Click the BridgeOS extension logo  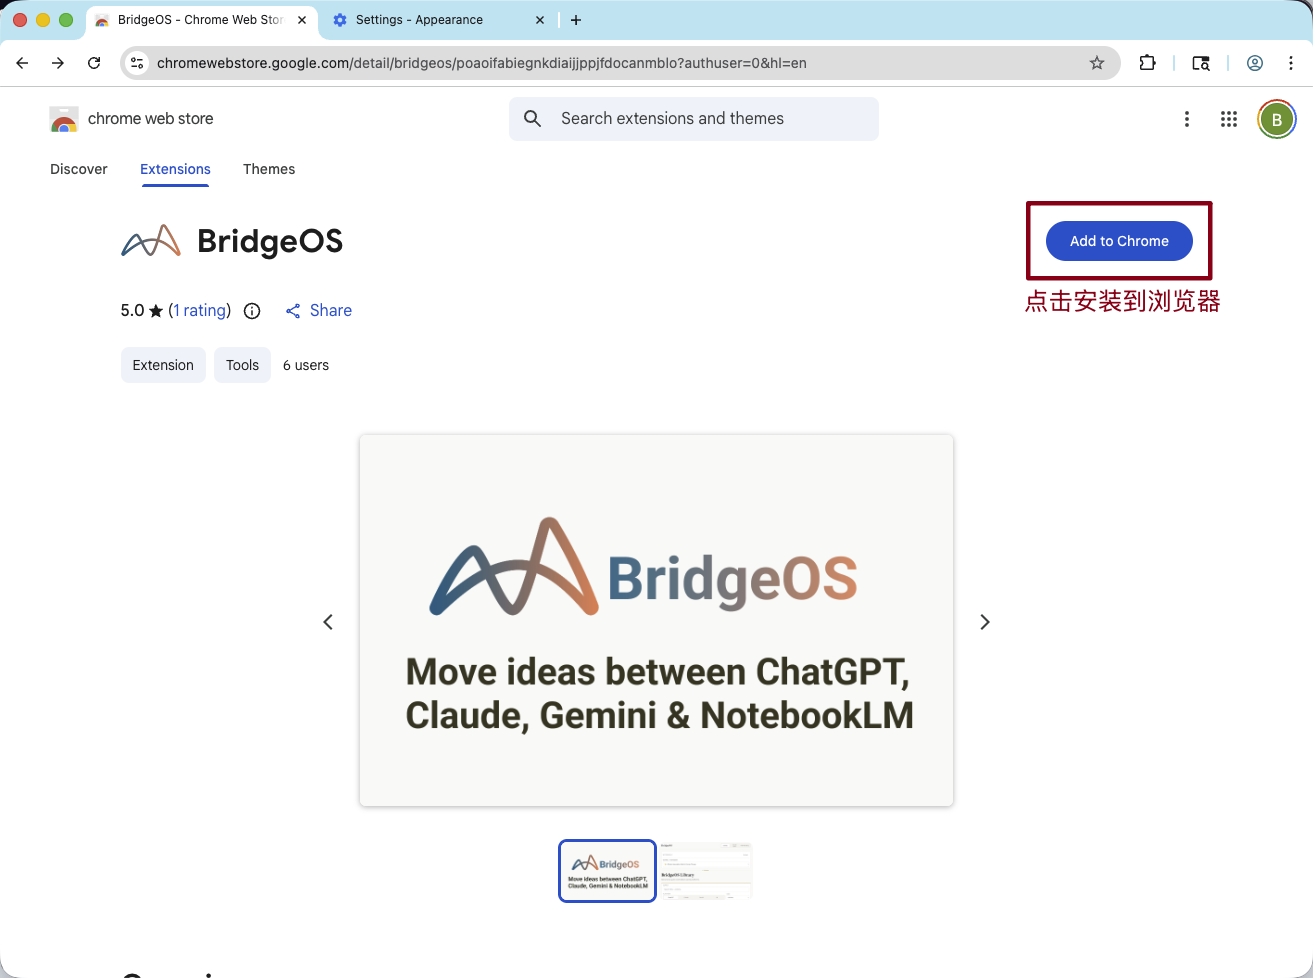click(150, 240)
